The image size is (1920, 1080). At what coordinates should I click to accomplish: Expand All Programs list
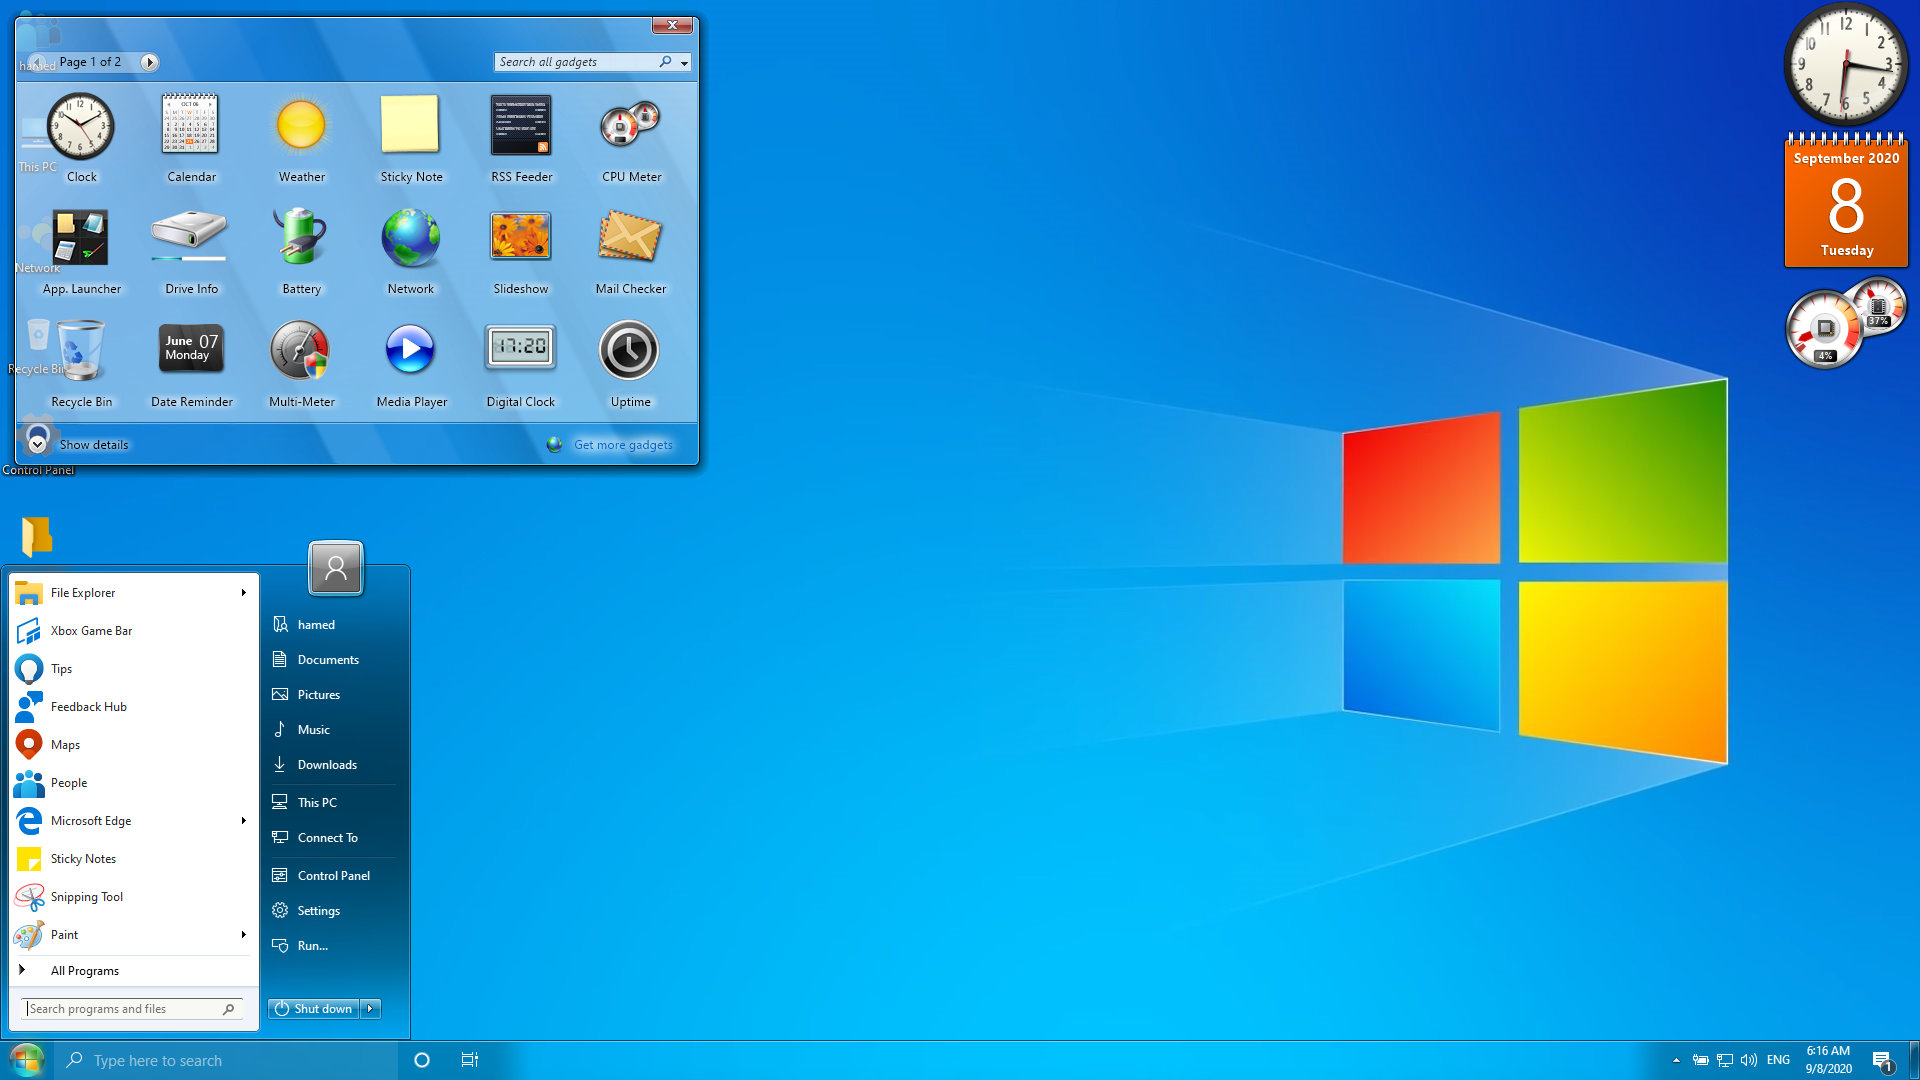point(85,971)
